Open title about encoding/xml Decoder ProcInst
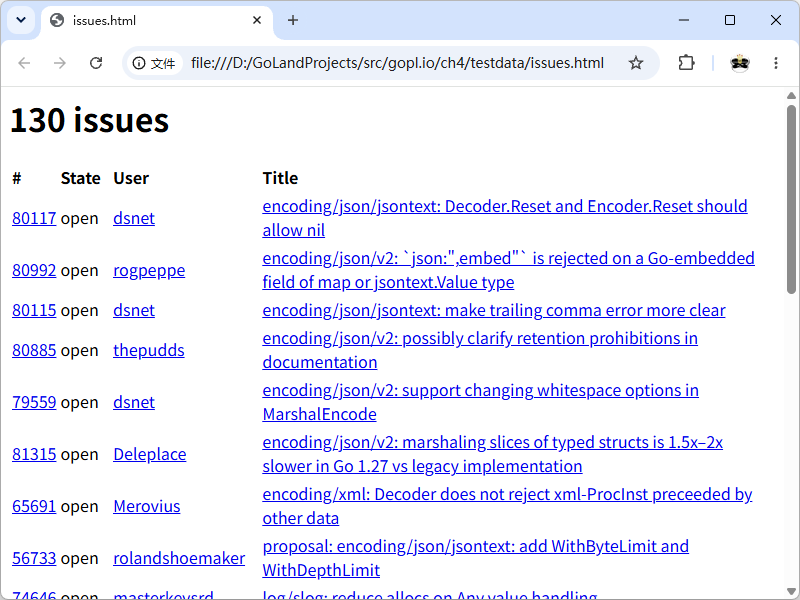Image resolution: width=800 pixels, height=600 pixels. (507, 507)
